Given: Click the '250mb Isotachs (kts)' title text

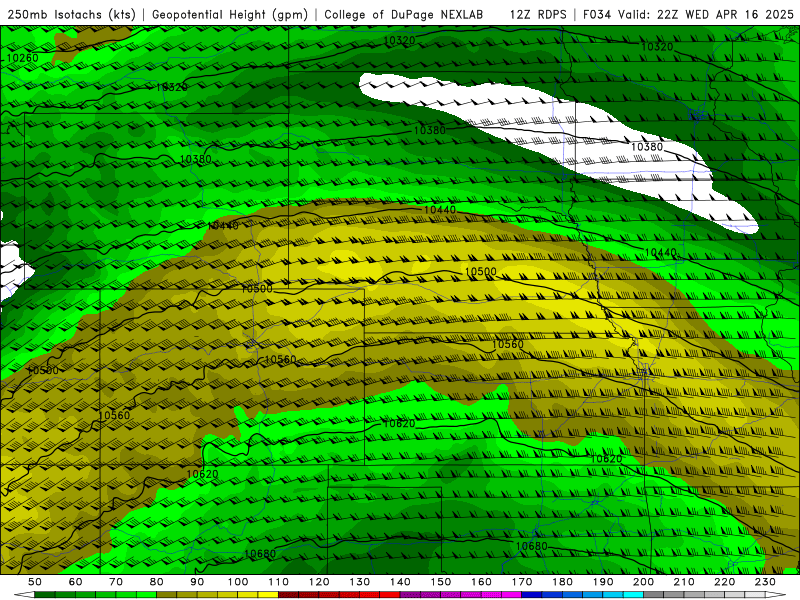Looking at the screenshot, I should pos(72,15).
